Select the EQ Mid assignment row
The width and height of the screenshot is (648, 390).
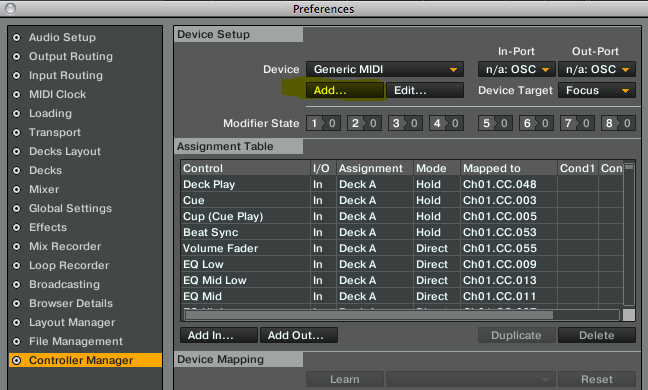402,296
